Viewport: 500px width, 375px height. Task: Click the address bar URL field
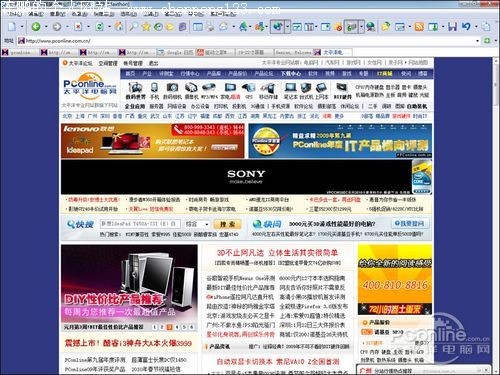point(247,41)
